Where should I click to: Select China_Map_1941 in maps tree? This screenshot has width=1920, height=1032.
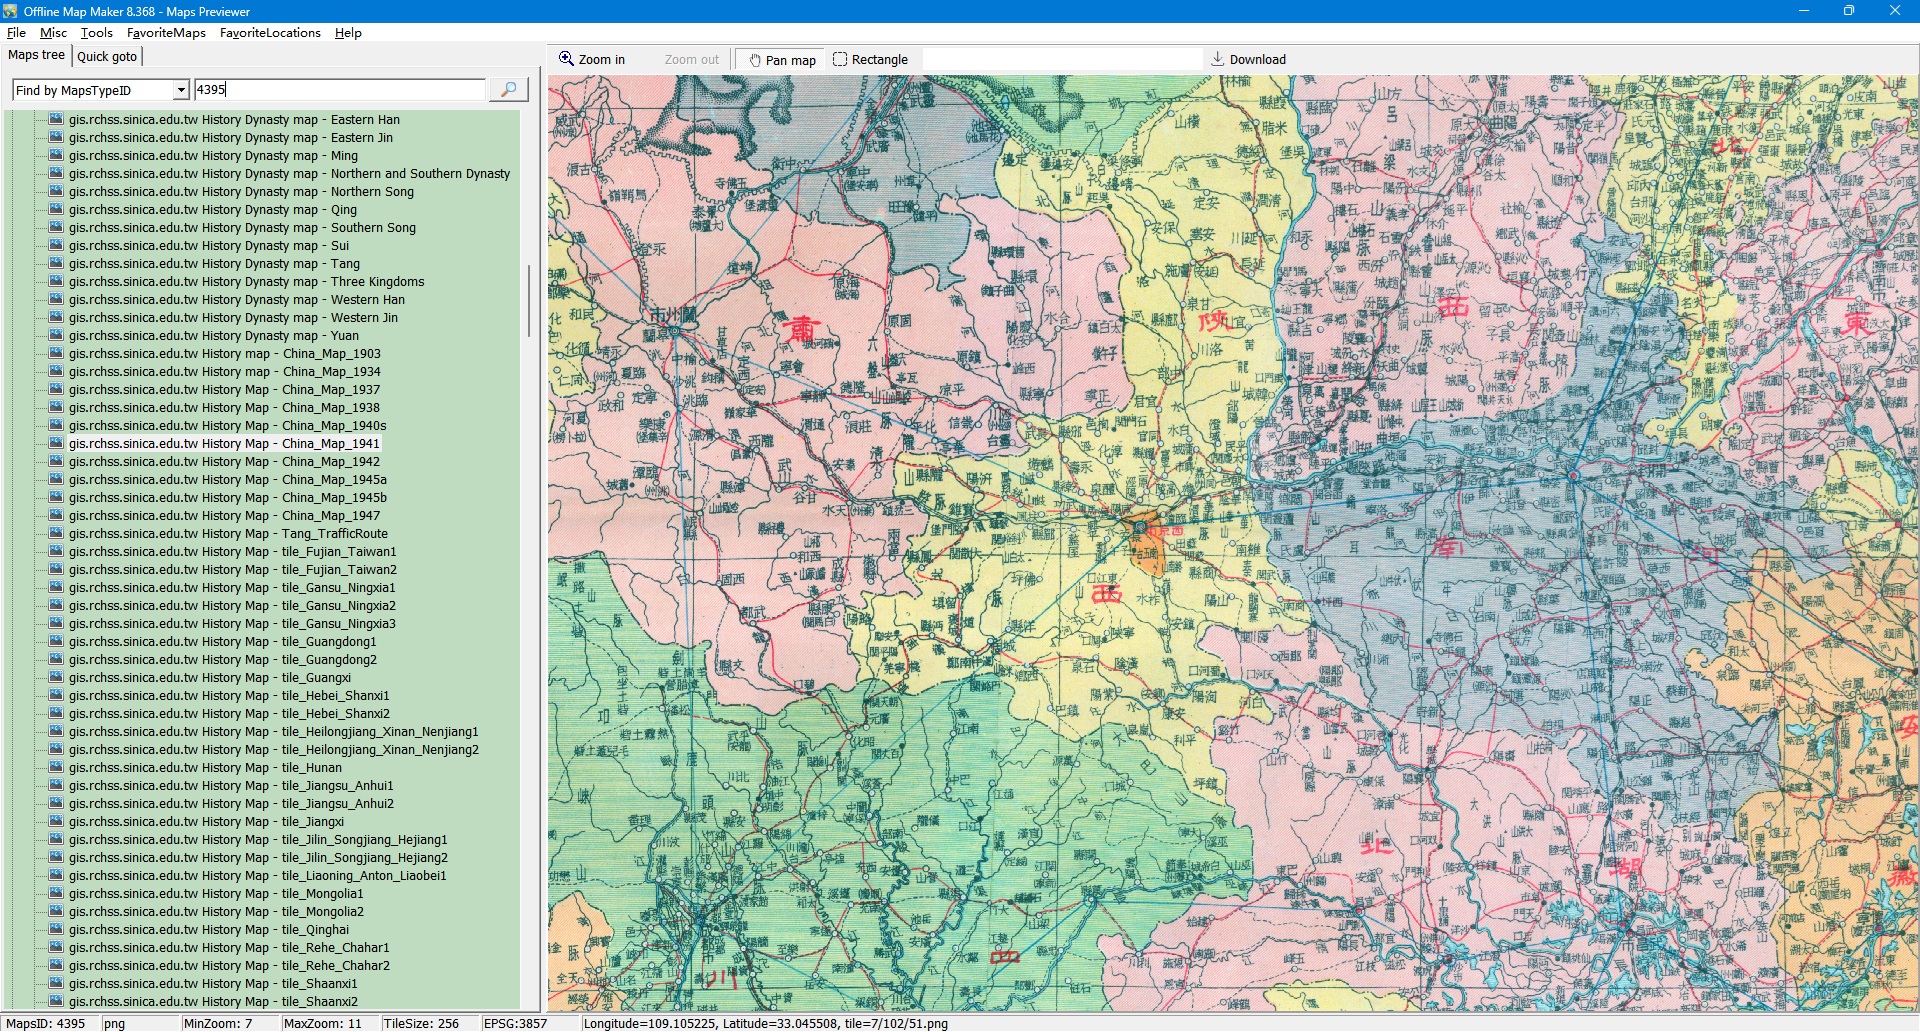pyautogui.click(x=224, y=444)
